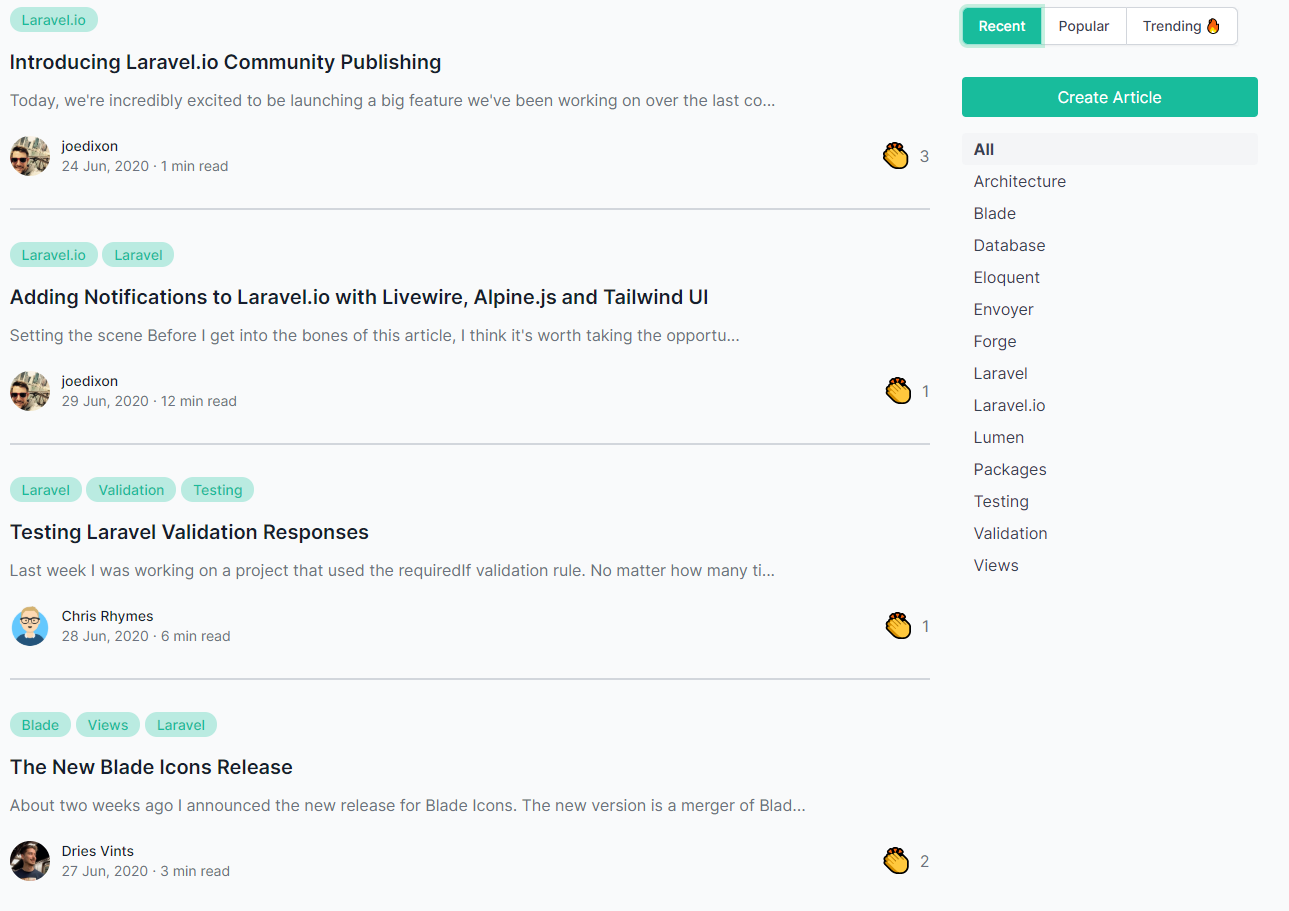1289x911 pixels.
Task: Click Laravel tag above Testing Validation article
Action: coord(46,490)
